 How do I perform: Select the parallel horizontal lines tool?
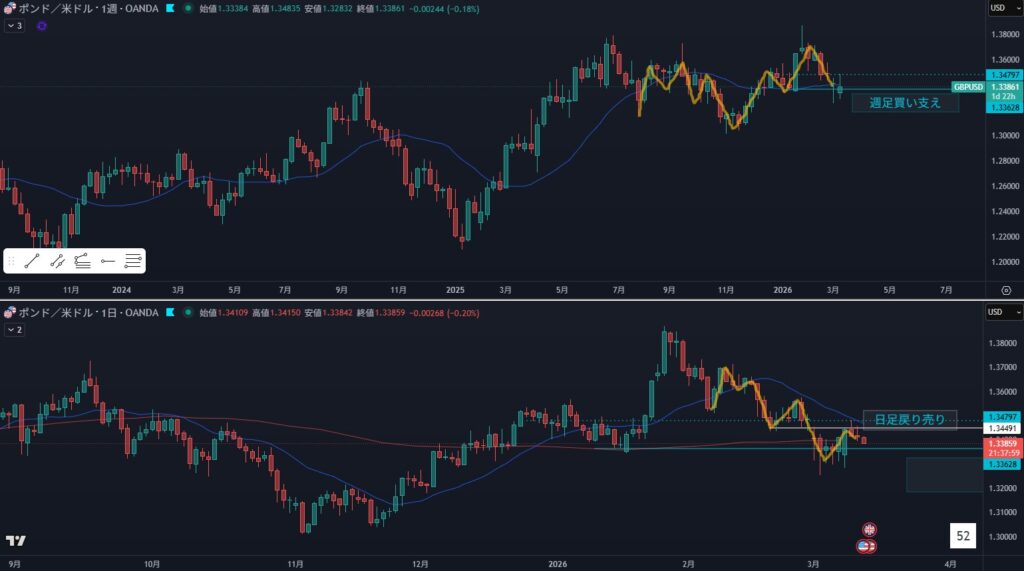(133, 262)
